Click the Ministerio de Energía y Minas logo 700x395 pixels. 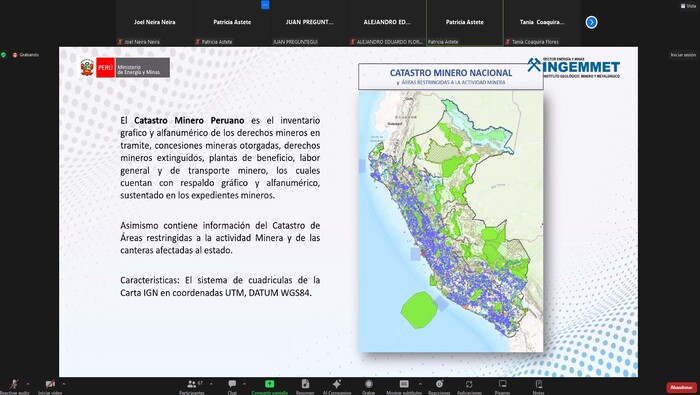[125, 67]
